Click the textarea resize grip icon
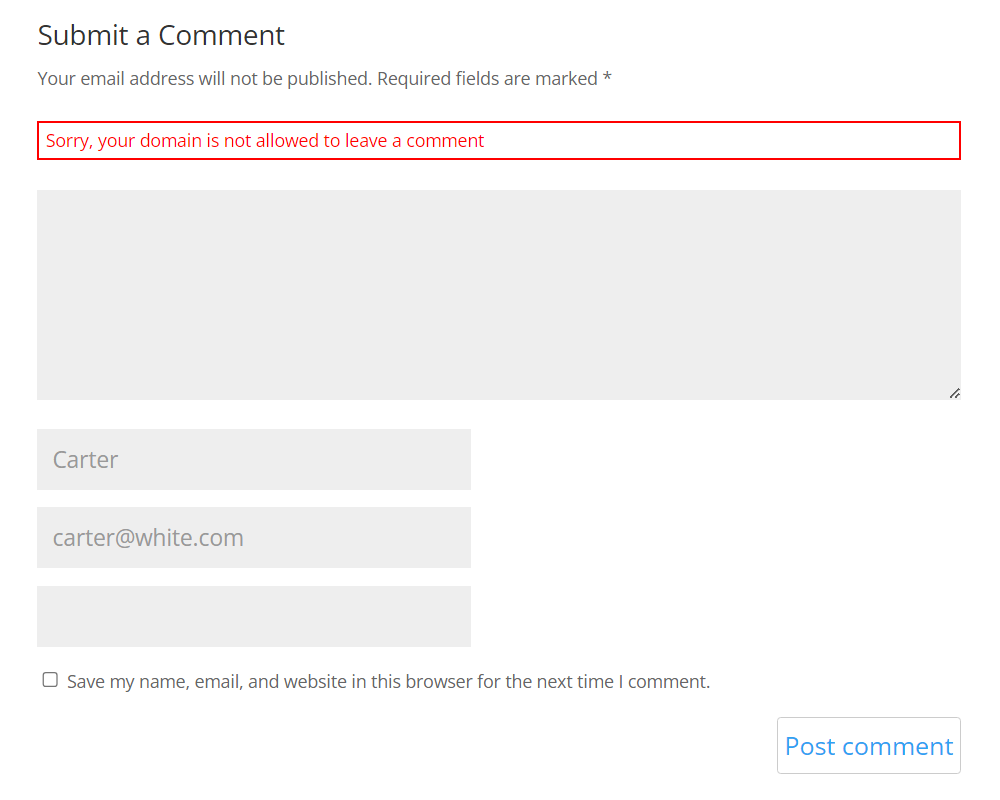The image size is (1000, 800). tap(954, 393)
